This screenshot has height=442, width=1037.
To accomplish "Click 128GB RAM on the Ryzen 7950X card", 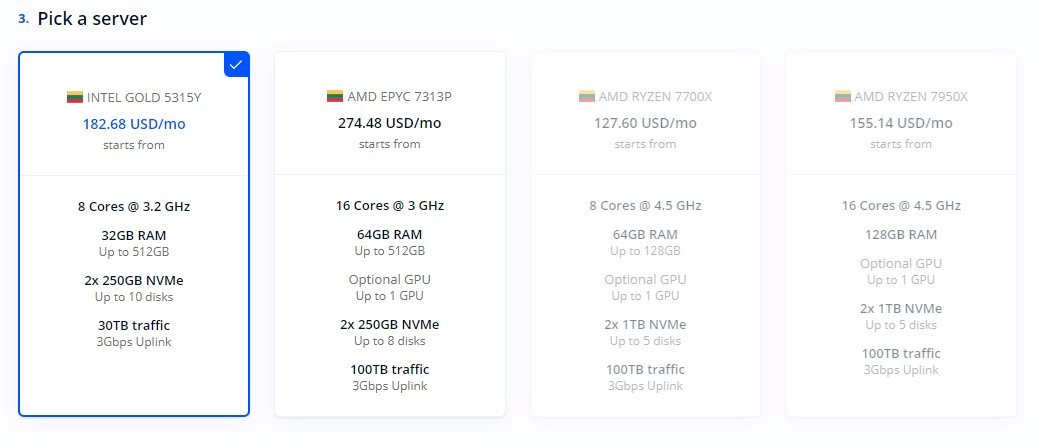I will point(901,235).
